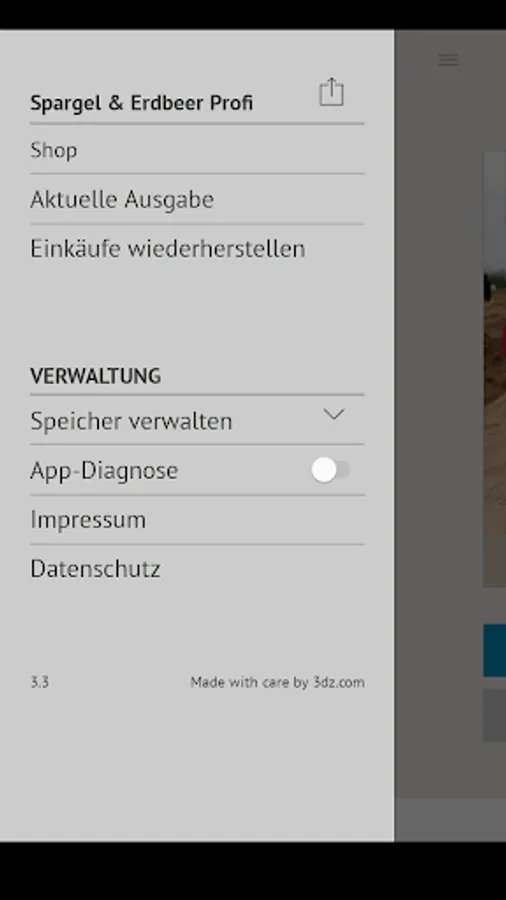This screenshot has width=506, height=900.
Task: Tap the version number 3.3
Action: pyautogui.click(x=40, y=682)
